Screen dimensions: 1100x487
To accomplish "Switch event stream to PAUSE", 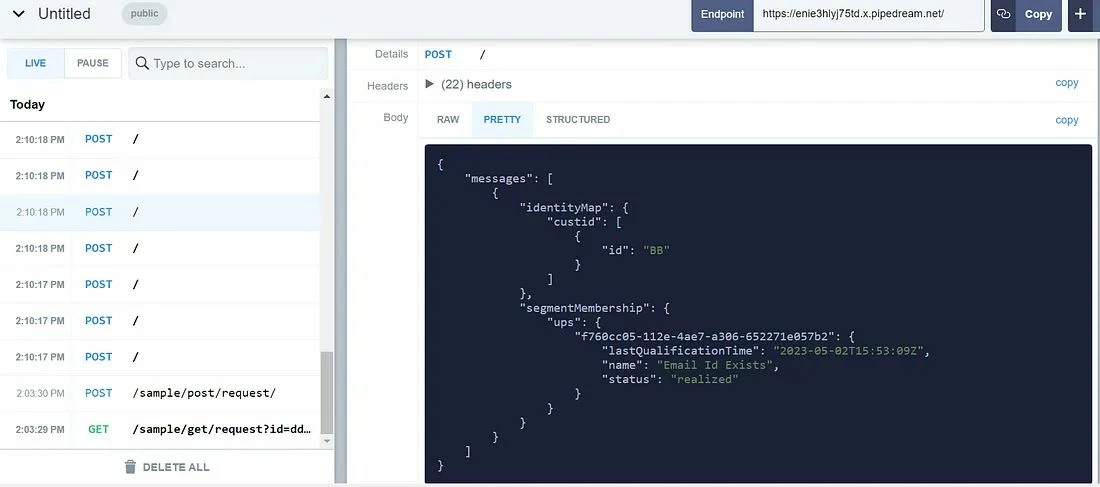I will [93, 63].
